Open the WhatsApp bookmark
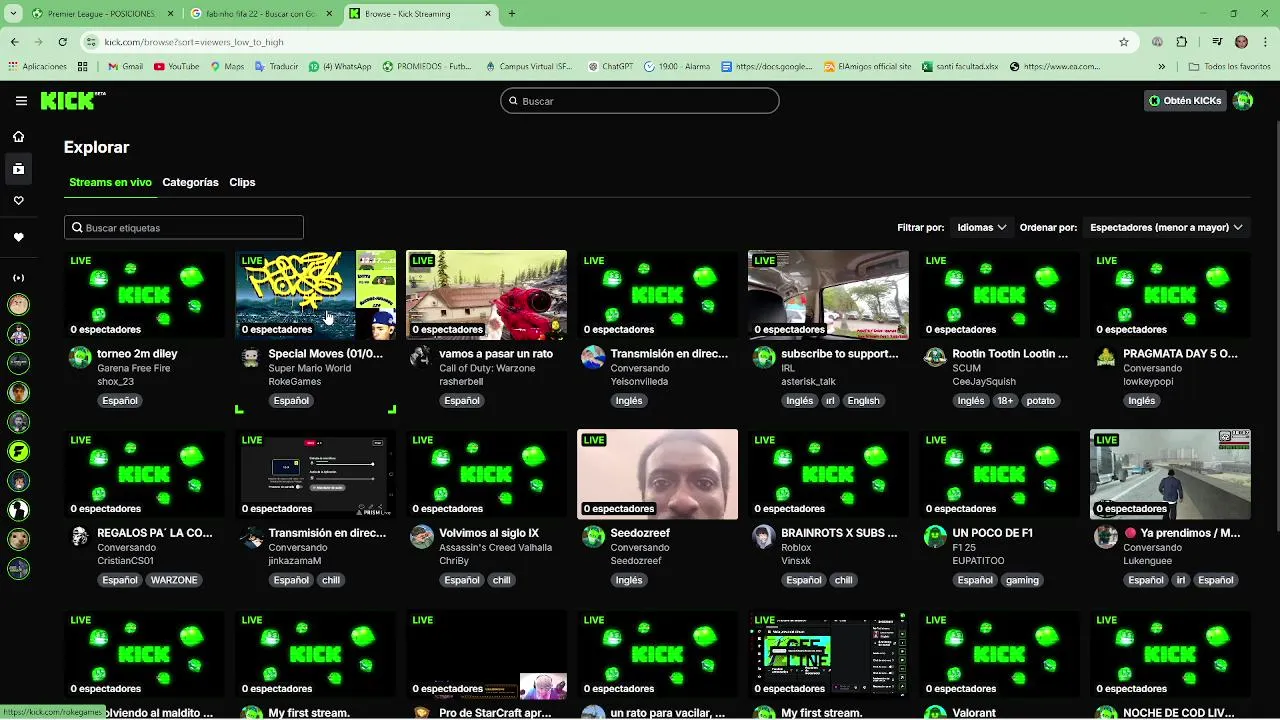Viewport: 1280px width, 720px height. pyautogui.click(x=340, y=67)
